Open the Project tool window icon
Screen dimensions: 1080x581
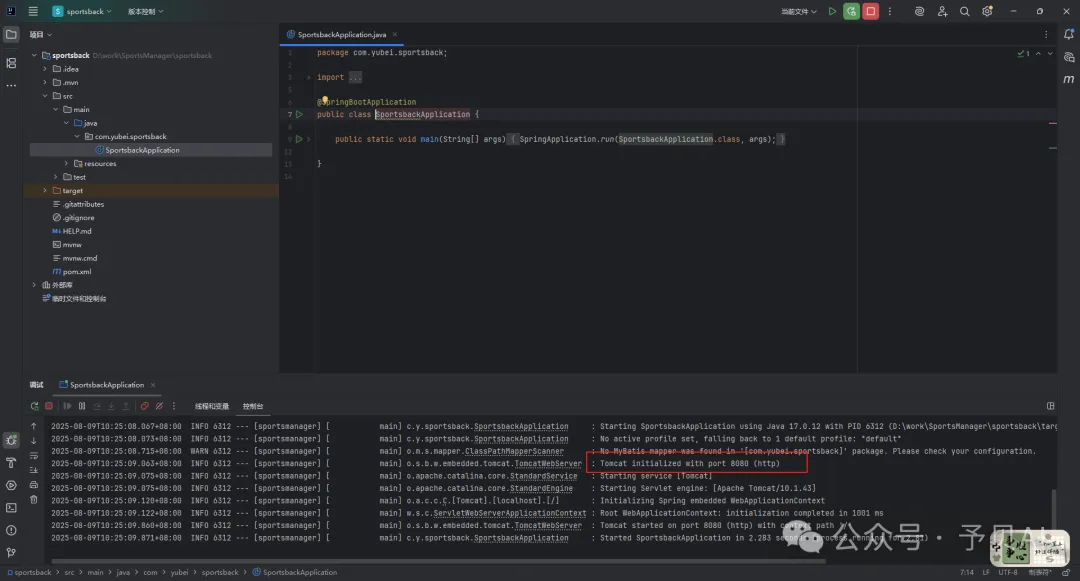(11, 34)
